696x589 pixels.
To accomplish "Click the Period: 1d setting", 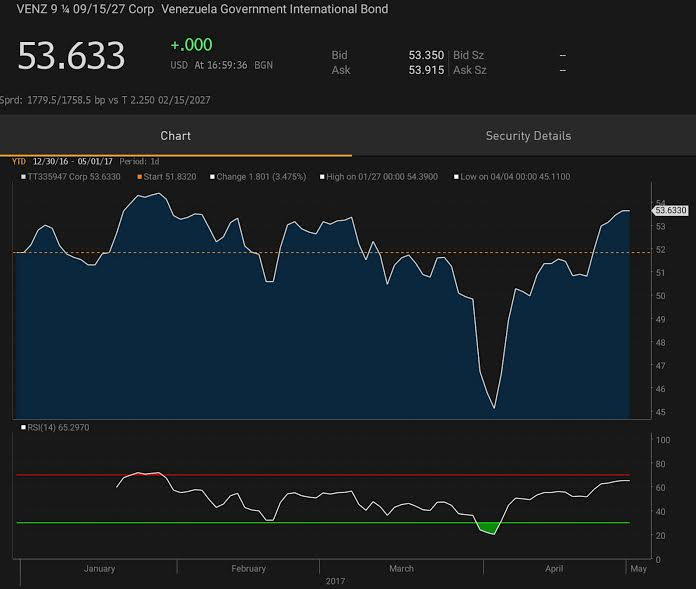I will pyautogui.click(x=139, y=161).
